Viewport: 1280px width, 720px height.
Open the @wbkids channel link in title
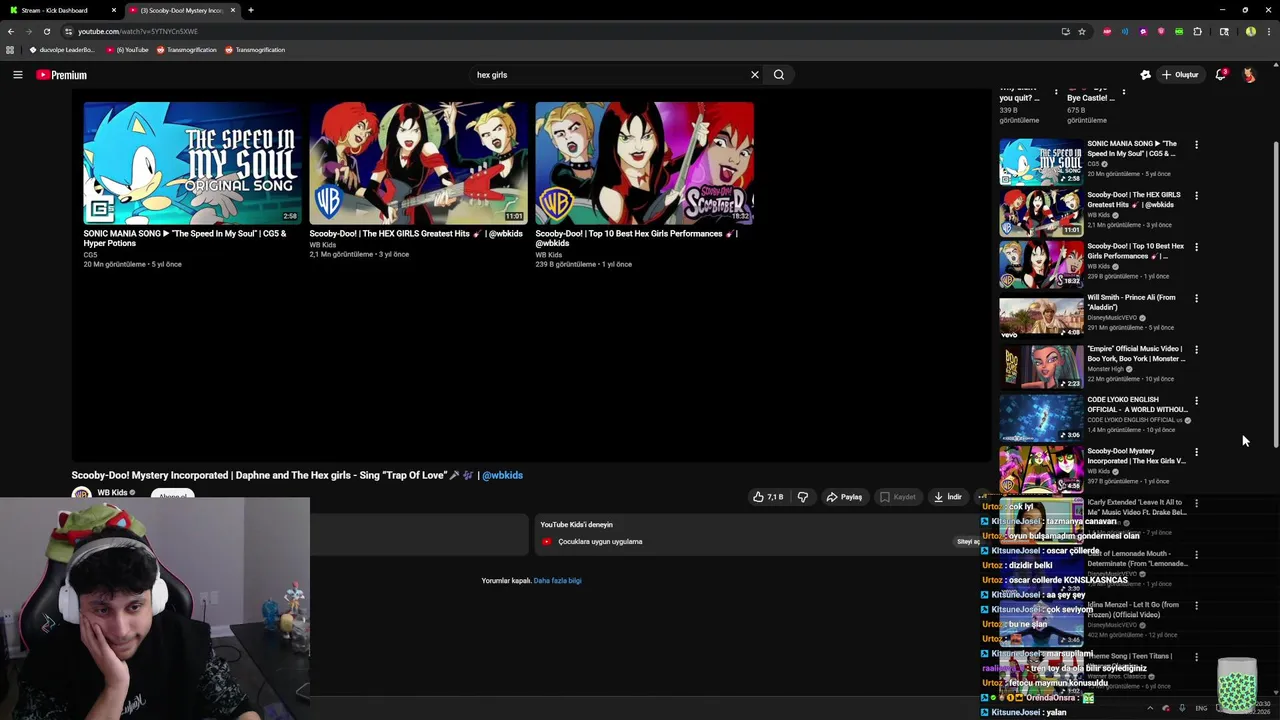(x=502, y=475)
